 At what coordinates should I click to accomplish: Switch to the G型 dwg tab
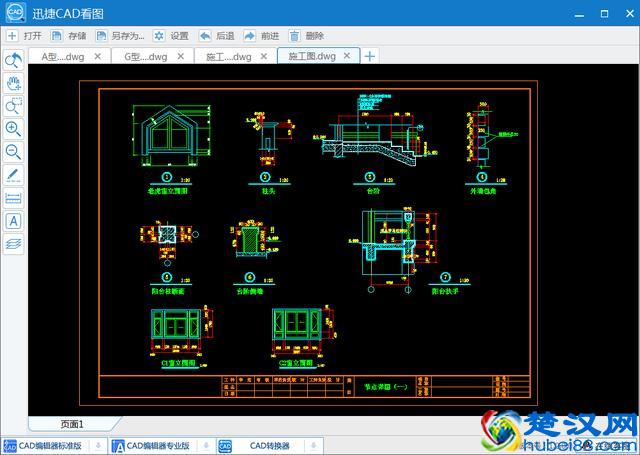pos(148,57)
